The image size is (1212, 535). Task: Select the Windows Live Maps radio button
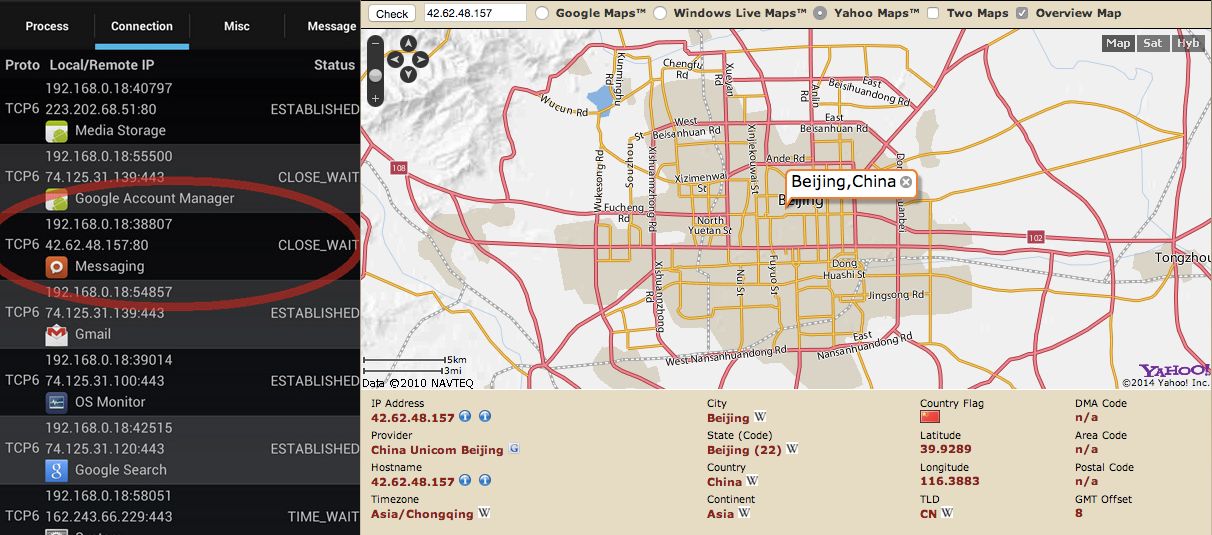(660, 14)
